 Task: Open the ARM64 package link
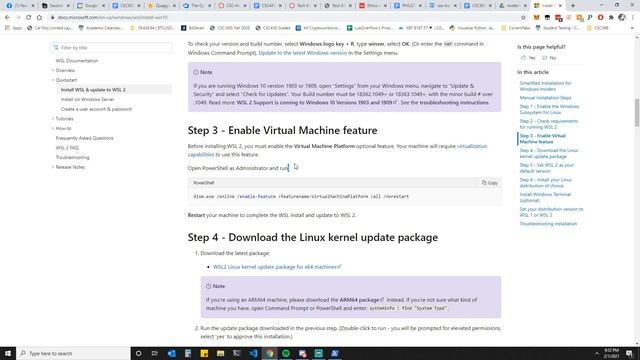(x=361, y=300)
